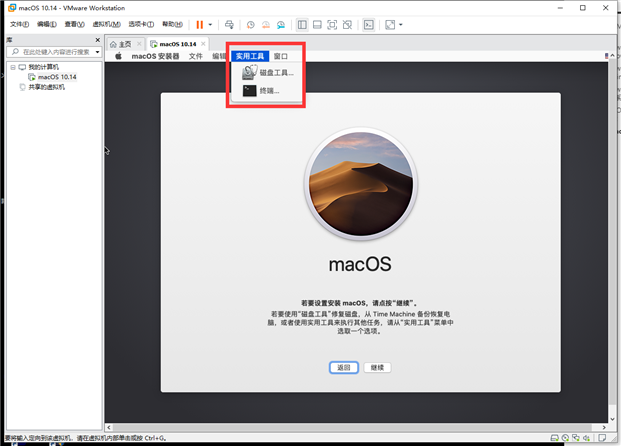This screenshot has width=621, height=446.
Task: Toggle the thumbnail bar view icon
Action: (x=317, y=25)
